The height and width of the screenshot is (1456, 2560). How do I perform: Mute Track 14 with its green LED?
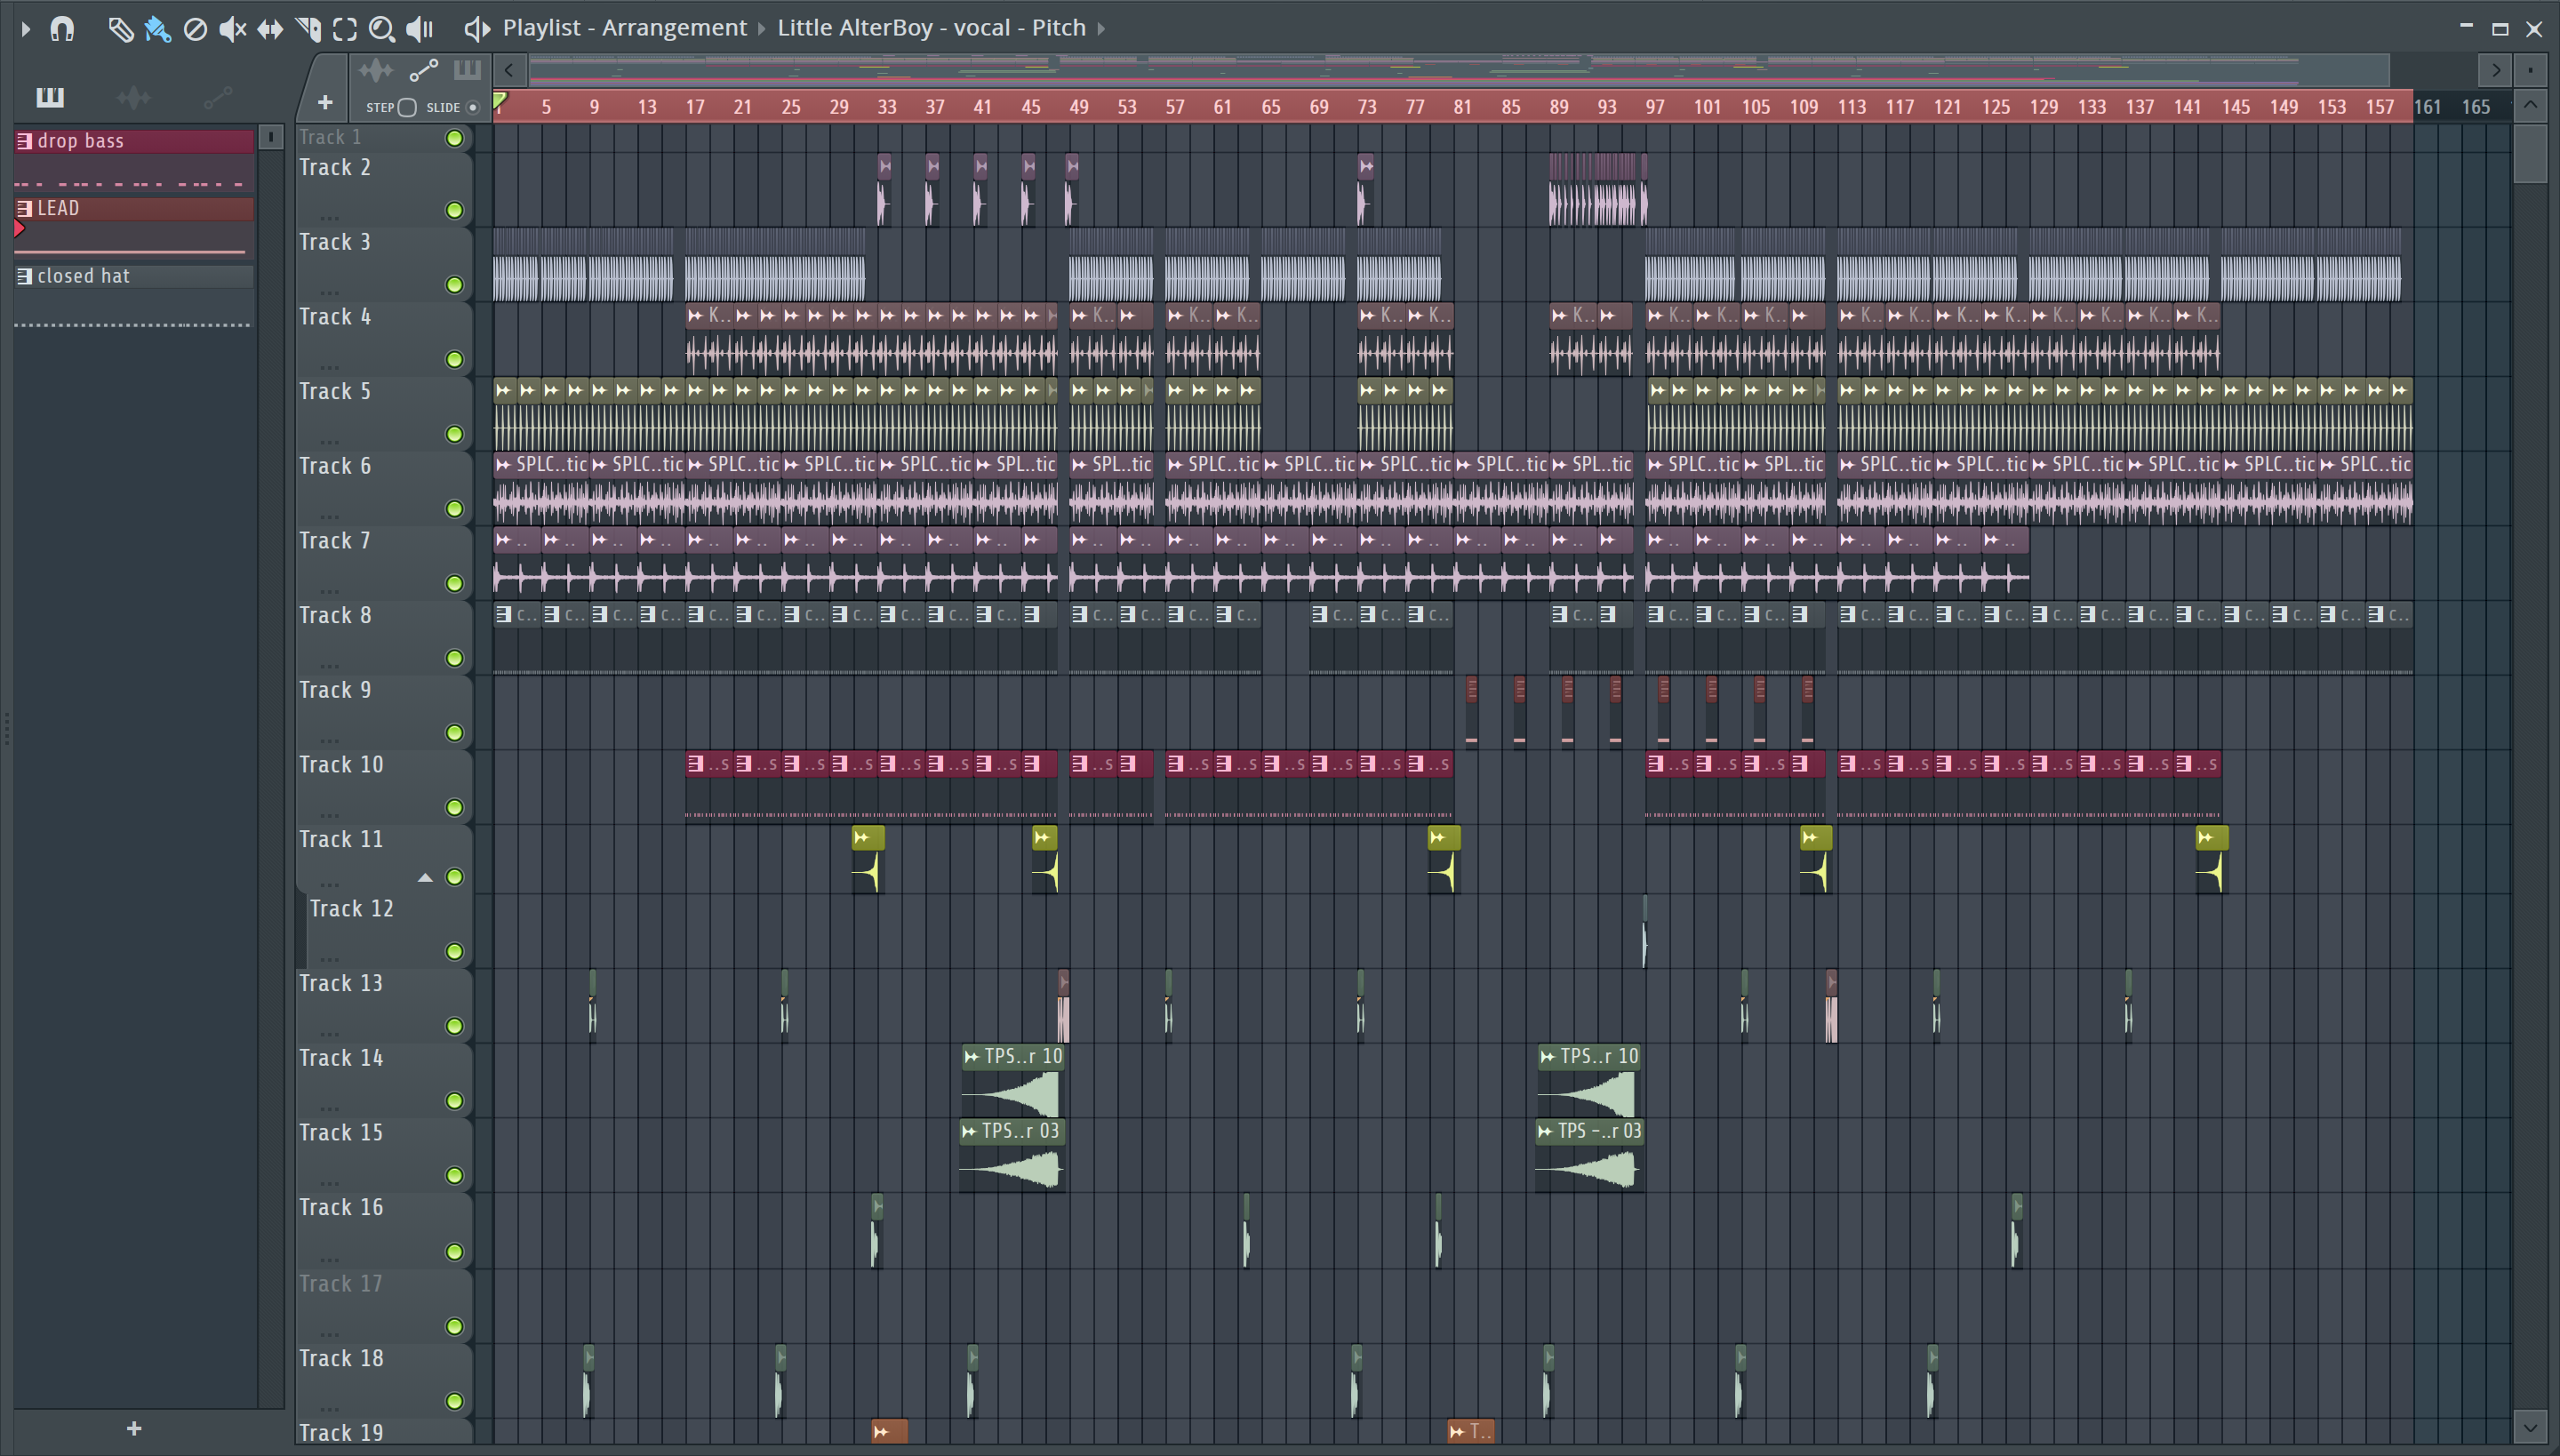(x=455, y=1101)
